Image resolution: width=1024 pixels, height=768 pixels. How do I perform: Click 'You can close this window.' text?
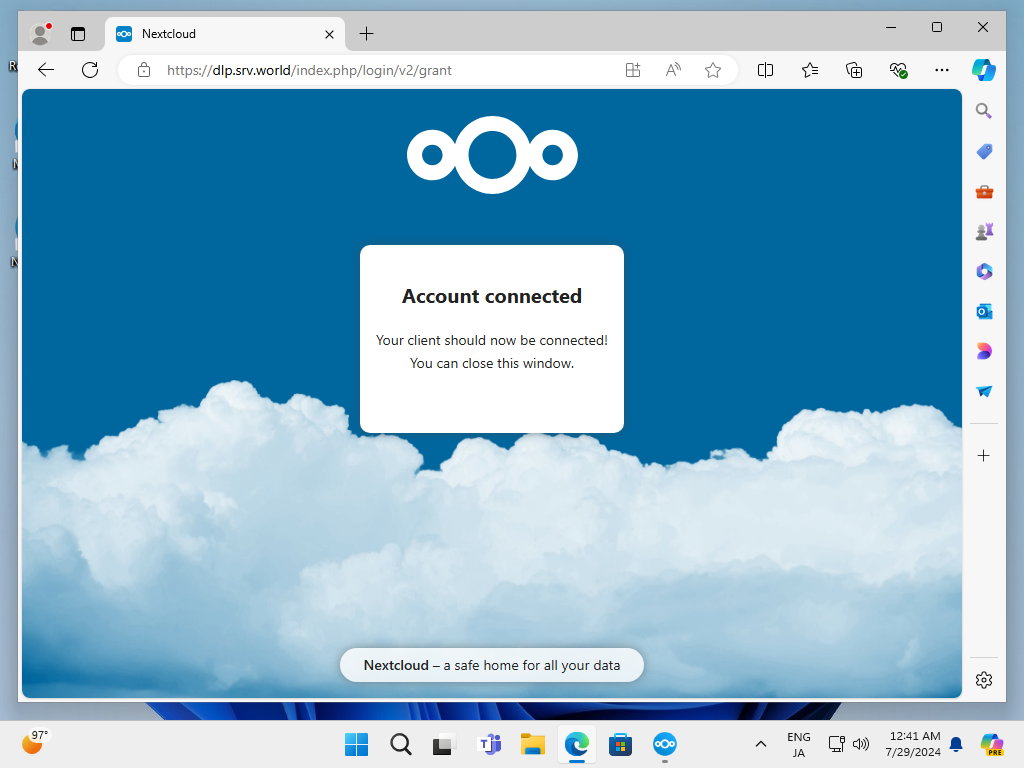492,363
